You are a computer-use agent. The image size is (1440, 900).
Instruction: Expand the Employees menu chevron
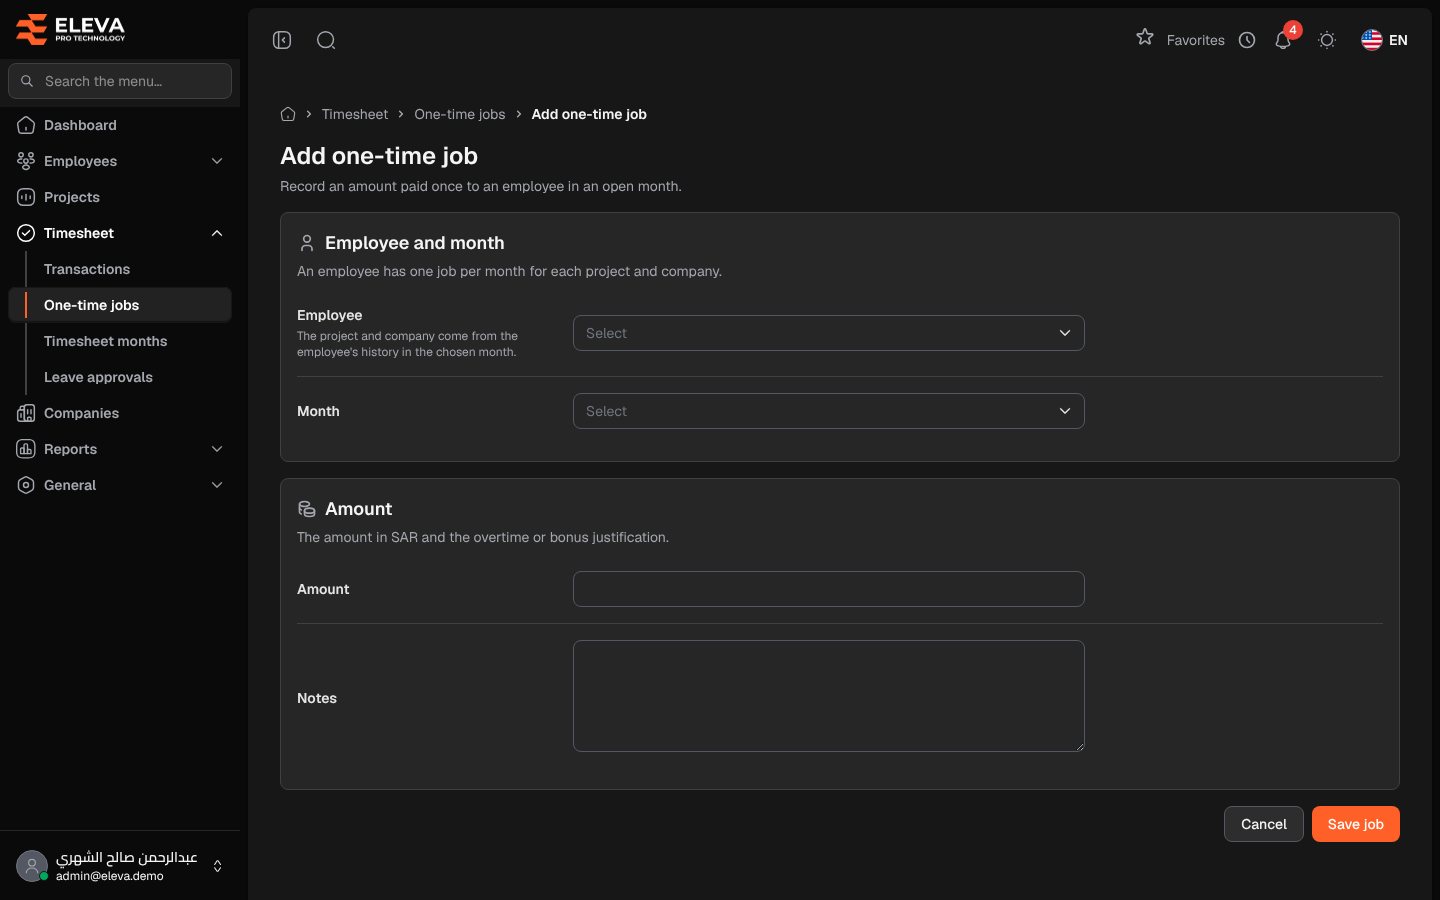click(217, 161)
